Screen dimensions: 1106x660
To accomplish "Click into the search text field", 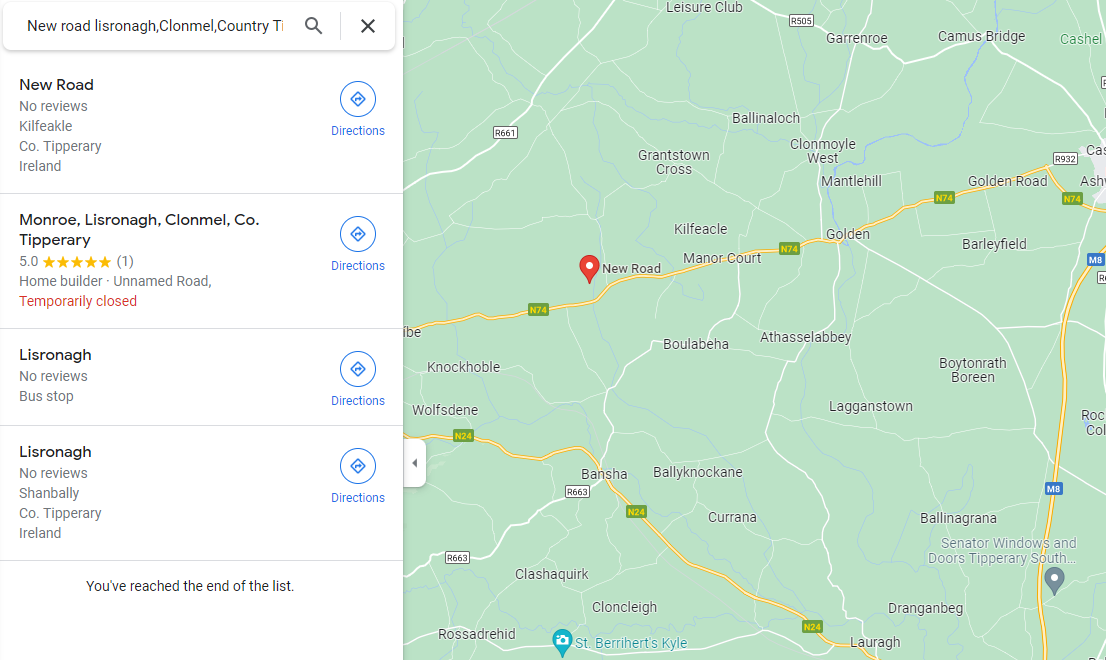I will 155,26.
